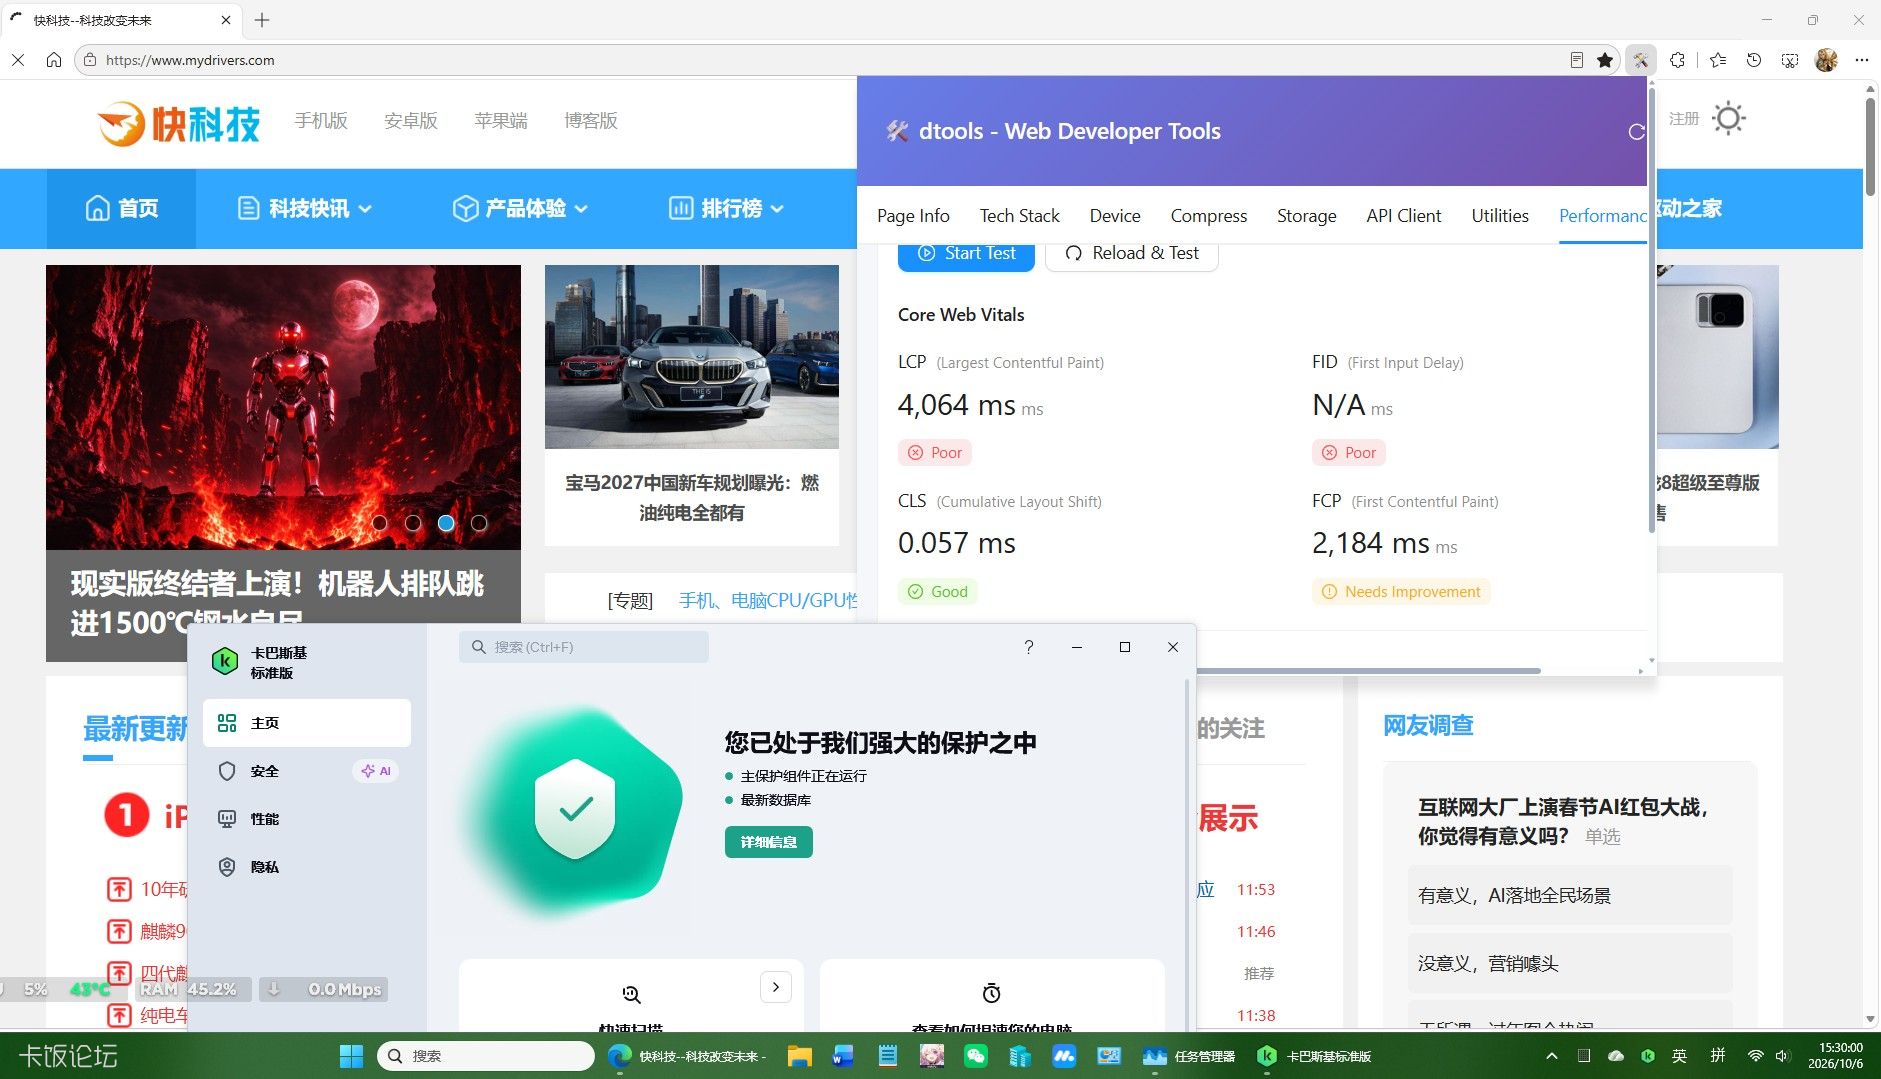The height and width of the screenshot is (1079, 1881).
Task: Open the browser extensions puzzle icon
Action: (1678, 60)
